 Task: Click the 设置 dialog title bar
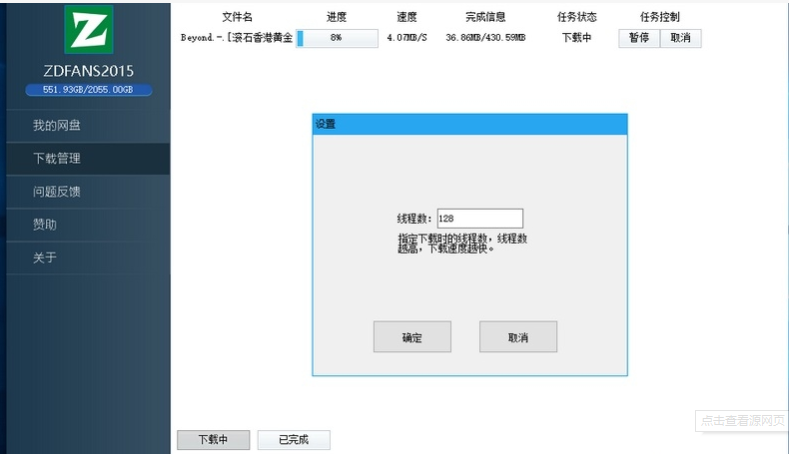pos(470,124)
